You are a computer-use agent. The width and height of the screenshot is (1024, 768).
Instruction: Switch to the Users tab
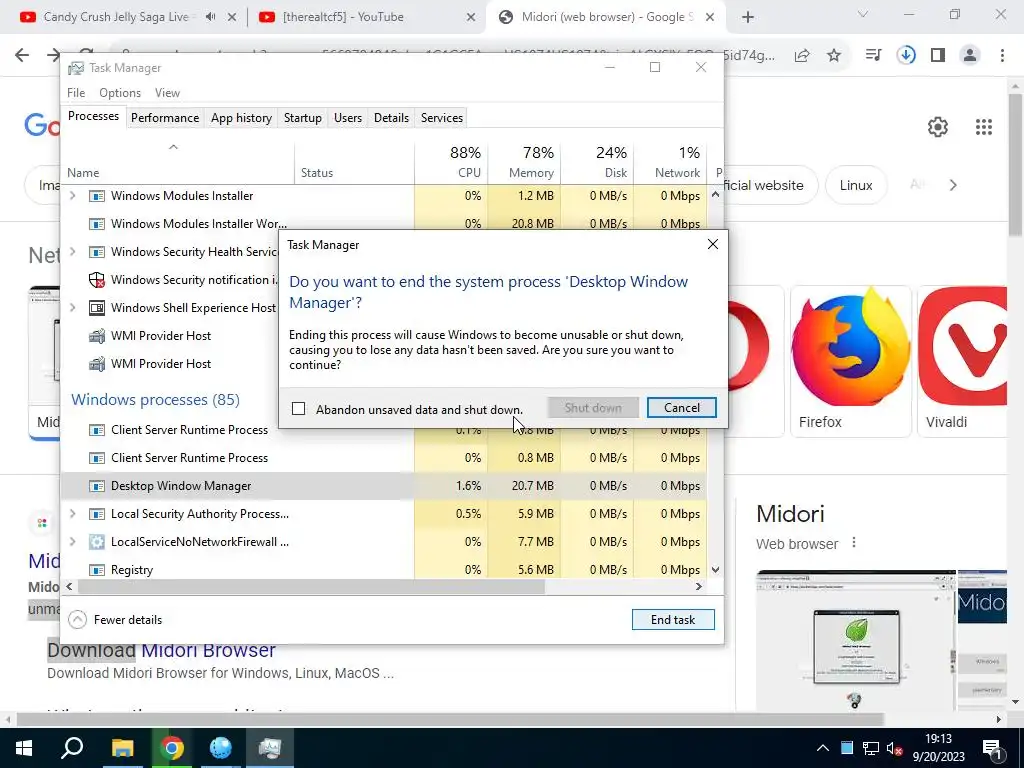click(347, 118)
